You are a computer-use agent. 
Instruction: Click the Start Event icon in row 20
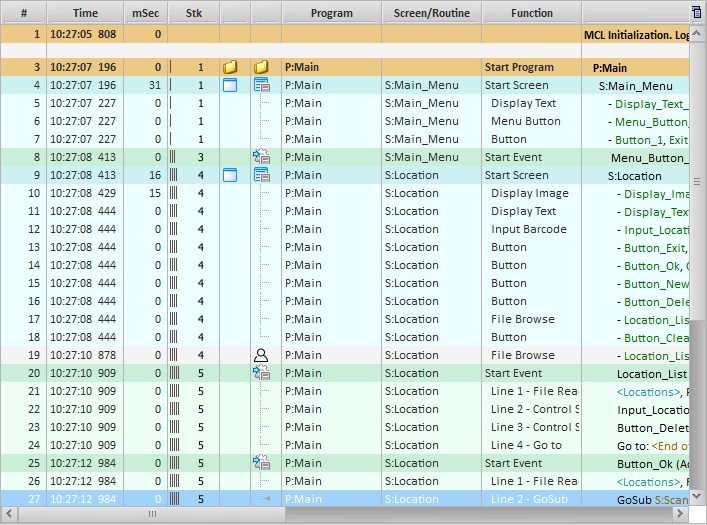tap(262, 373)
